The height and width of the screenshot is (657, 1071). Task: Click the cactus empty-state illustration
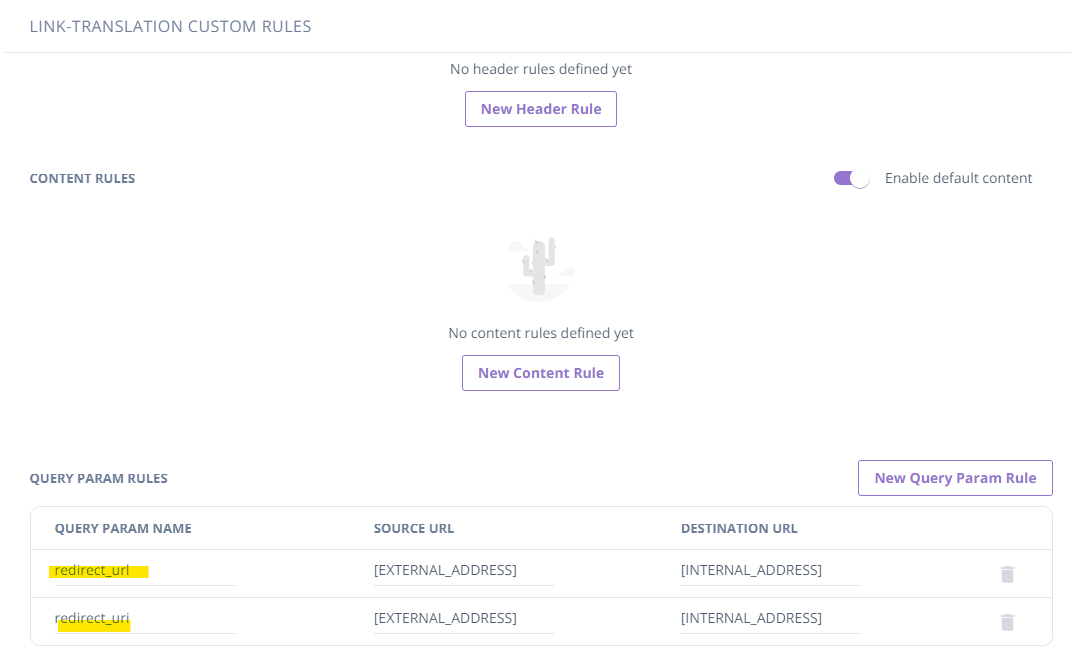541,268
